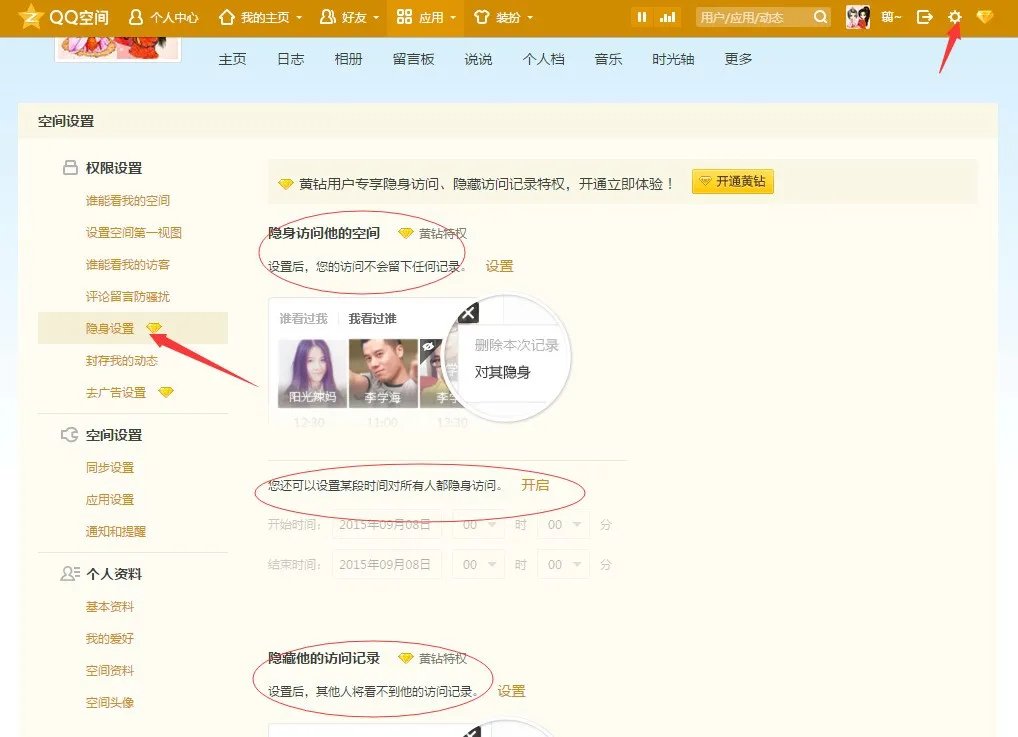Screen dimensions: 1018x737
Task: Open 结束时间 hour dropdown
Action: tap(478, 565)
